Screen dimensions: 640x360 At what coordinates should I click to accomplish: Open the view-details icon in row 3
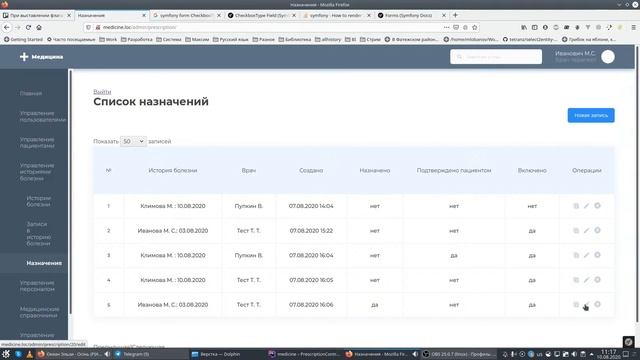pos(576,255)
